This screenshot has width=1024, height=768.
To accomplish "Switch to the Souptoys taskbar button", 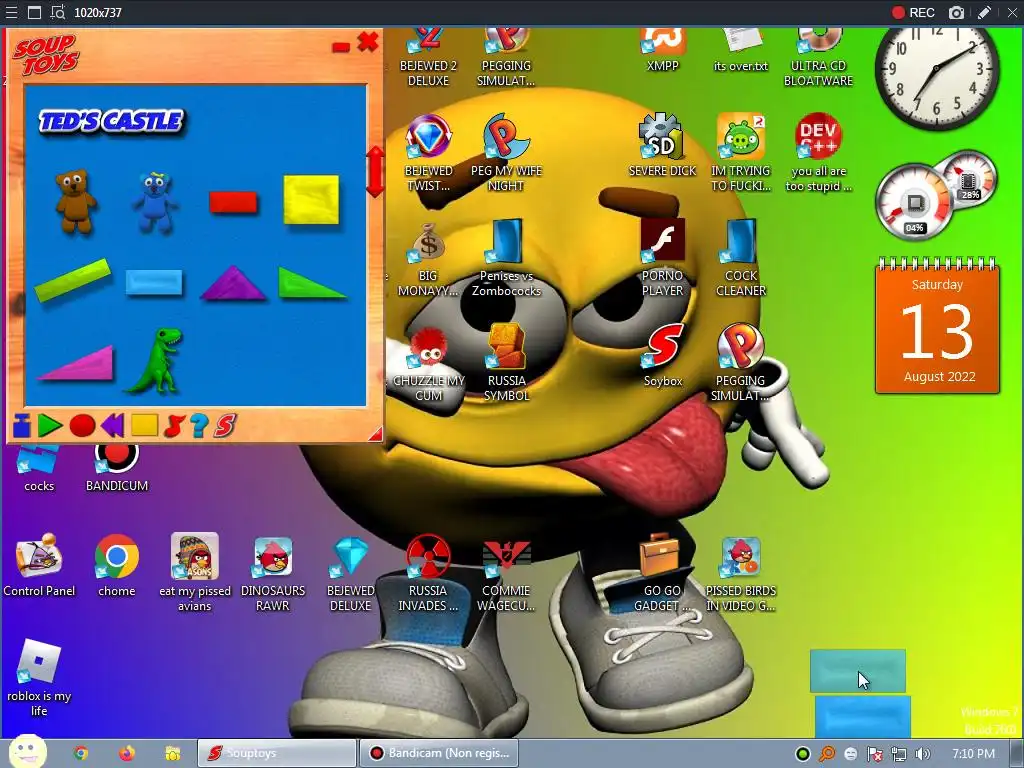I will [277, 753].
